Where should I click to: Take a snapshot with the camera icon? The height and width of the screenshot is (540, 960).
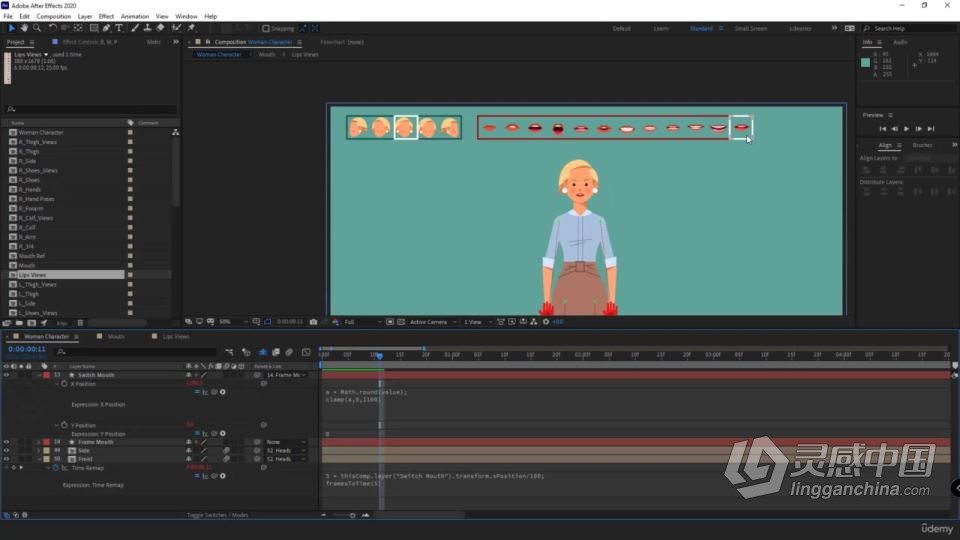[x=313, y=322]
